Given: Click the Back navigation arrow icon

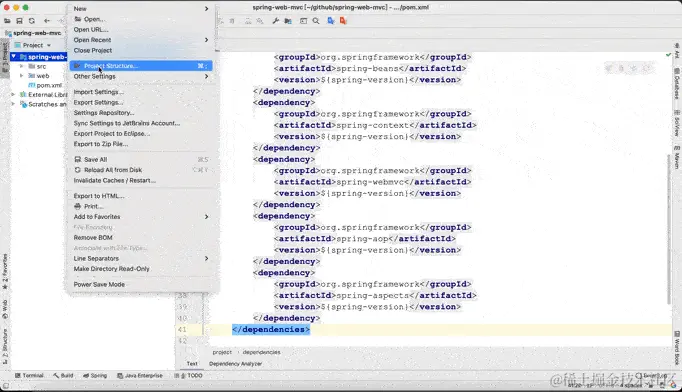Looking at the screenshot, I should click(x=47, y=21).
